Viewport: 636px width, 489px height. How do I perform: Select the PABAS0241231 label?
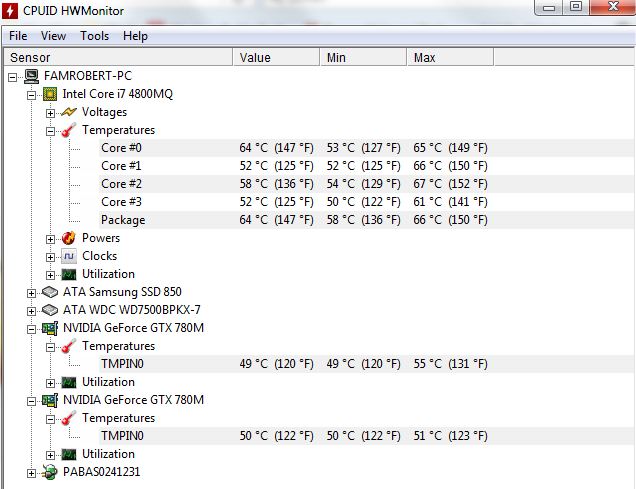tap(101, 472)
